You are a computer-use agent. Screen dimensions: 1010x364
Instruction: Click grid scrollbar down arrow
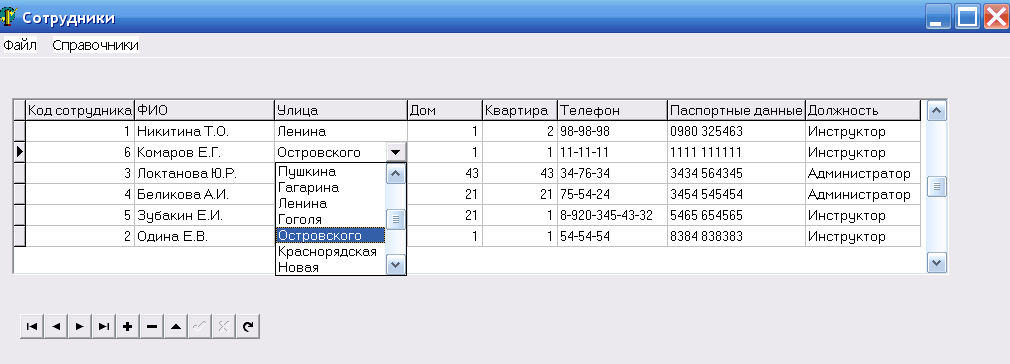(936, 262)
